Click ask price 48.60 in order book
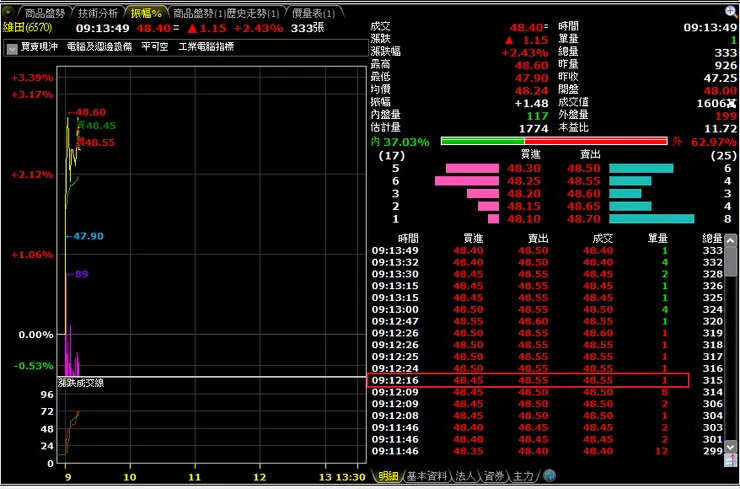 tap(584, 194)
